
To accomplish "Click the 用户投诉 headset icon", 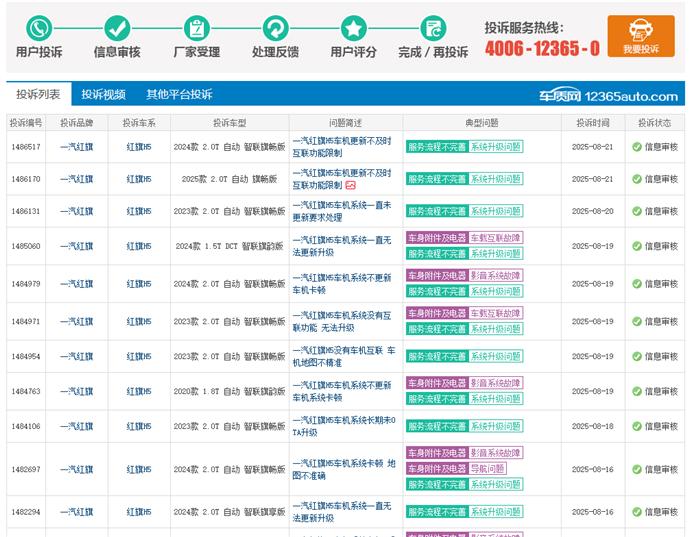I will pos(39,28).
